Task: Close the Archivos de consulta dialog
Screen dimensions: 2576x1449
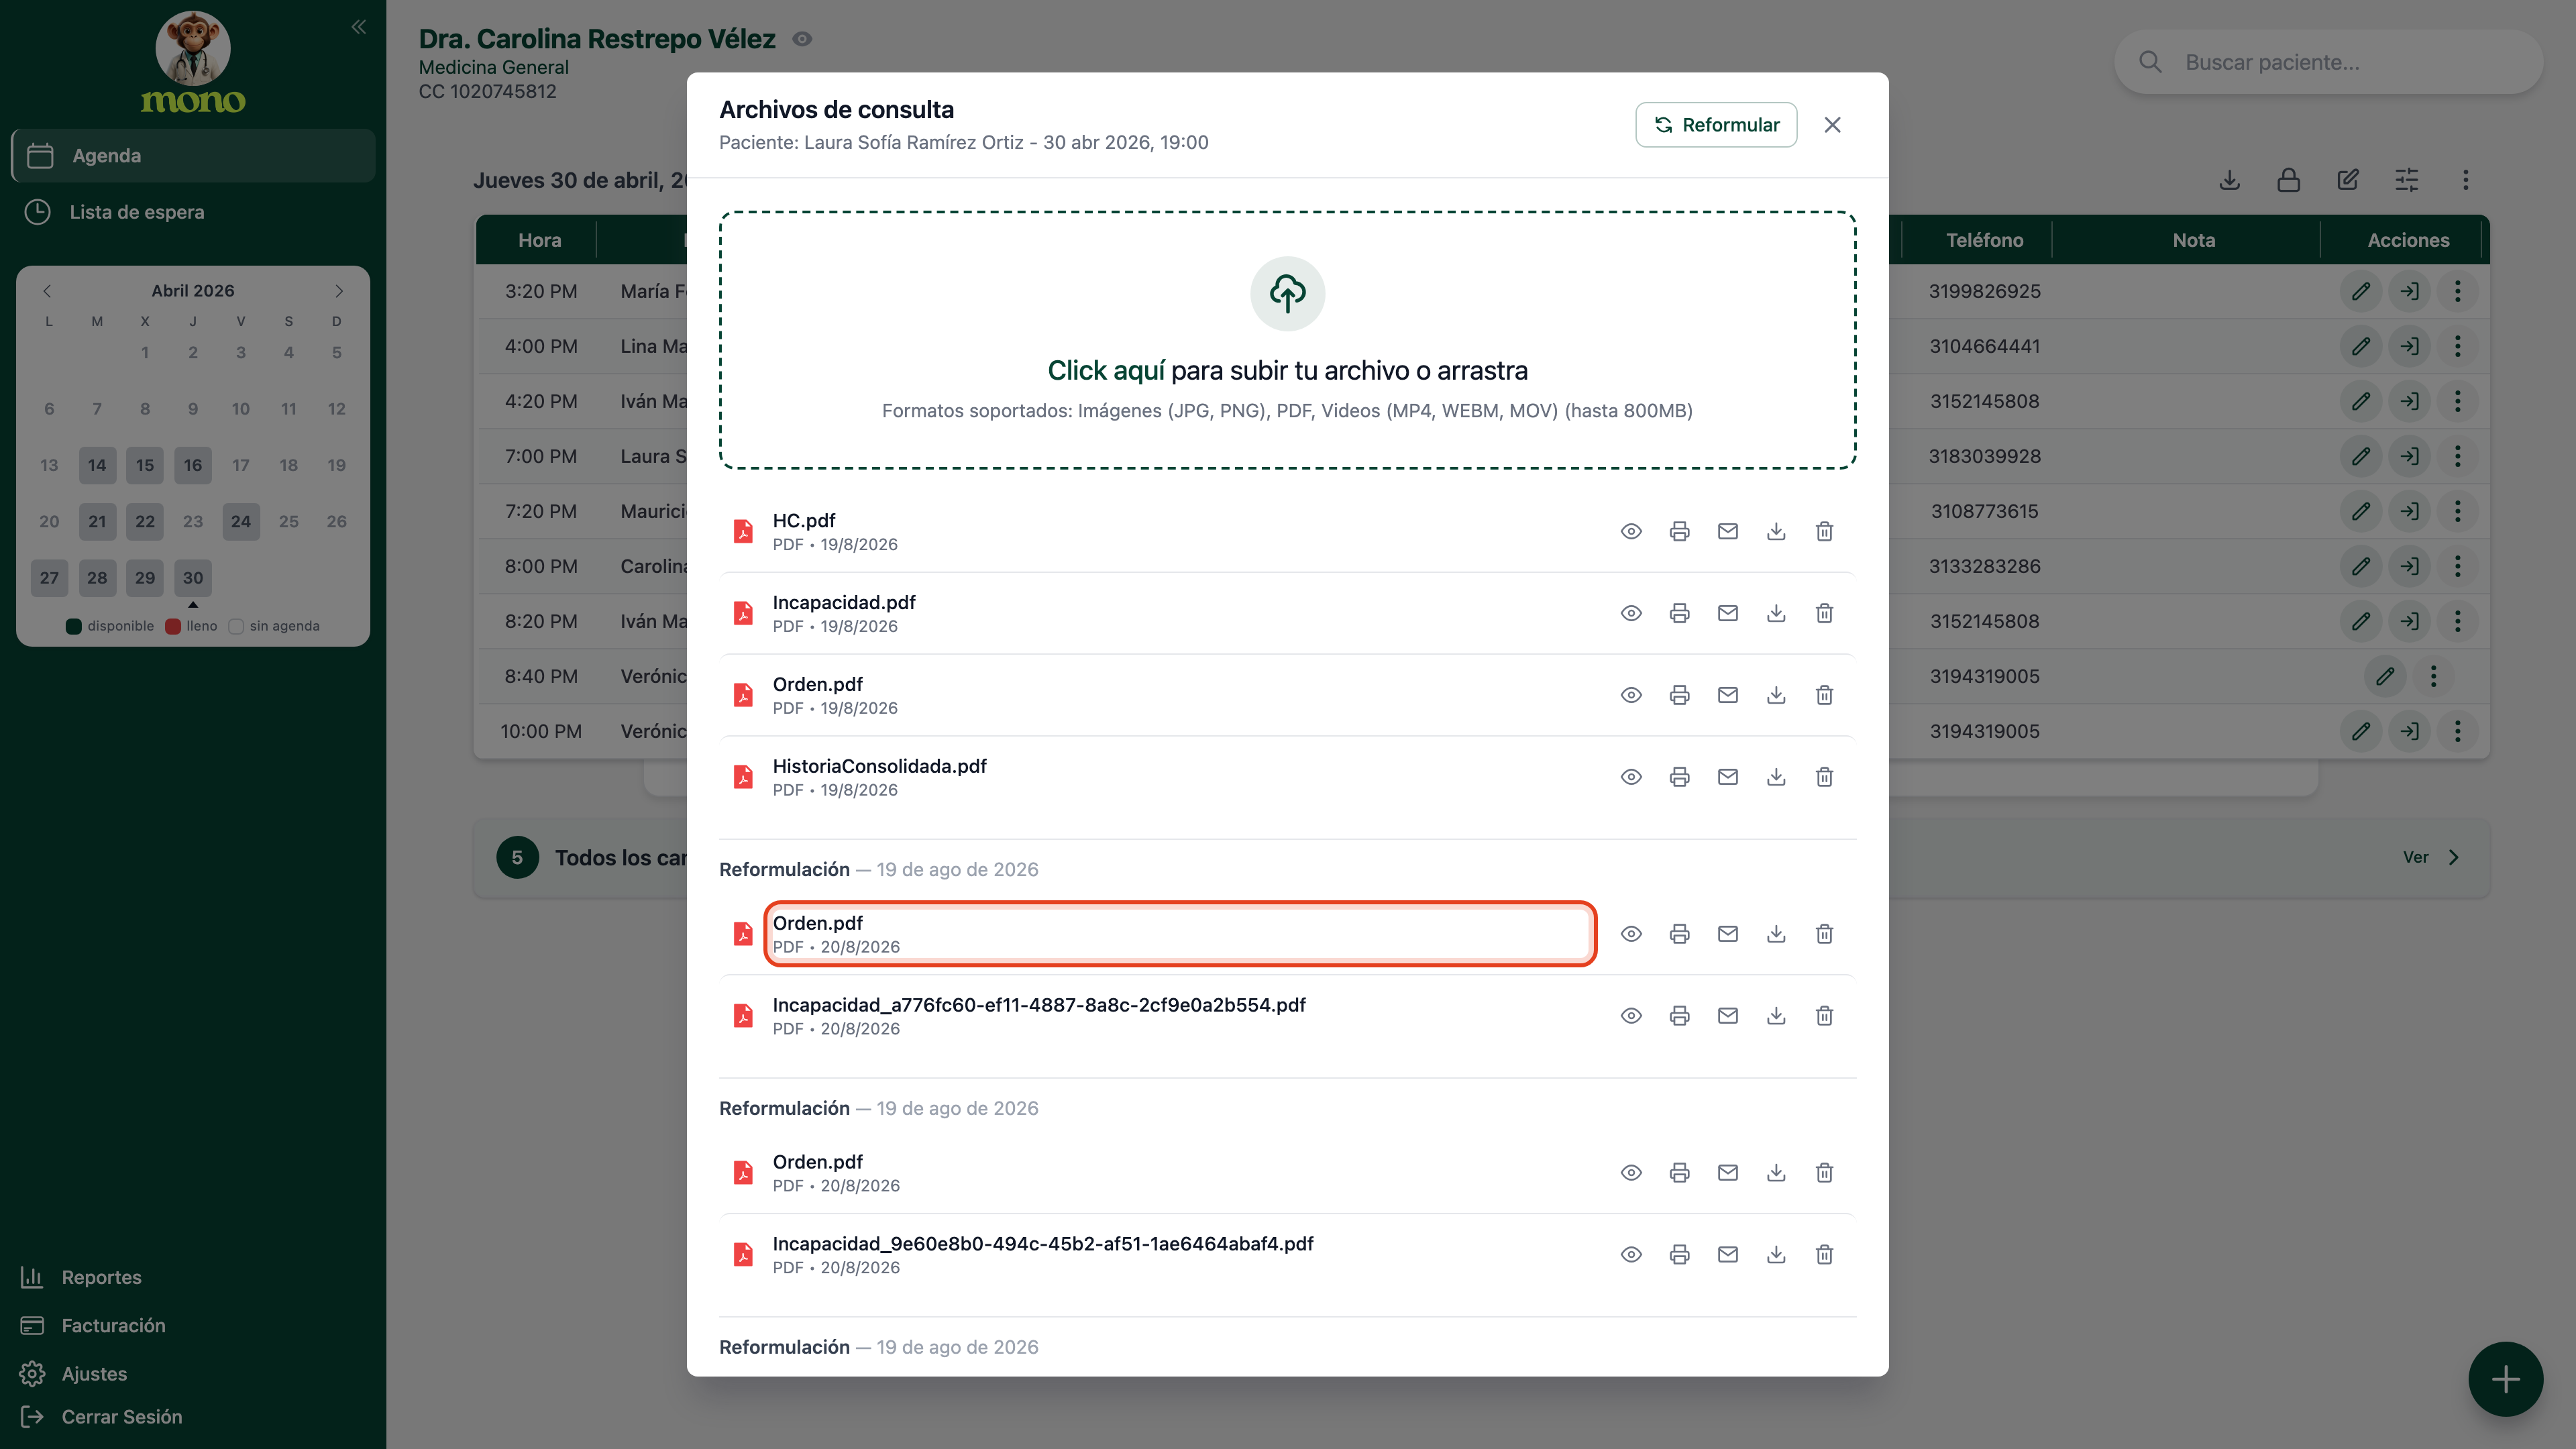Action: 1832,125
